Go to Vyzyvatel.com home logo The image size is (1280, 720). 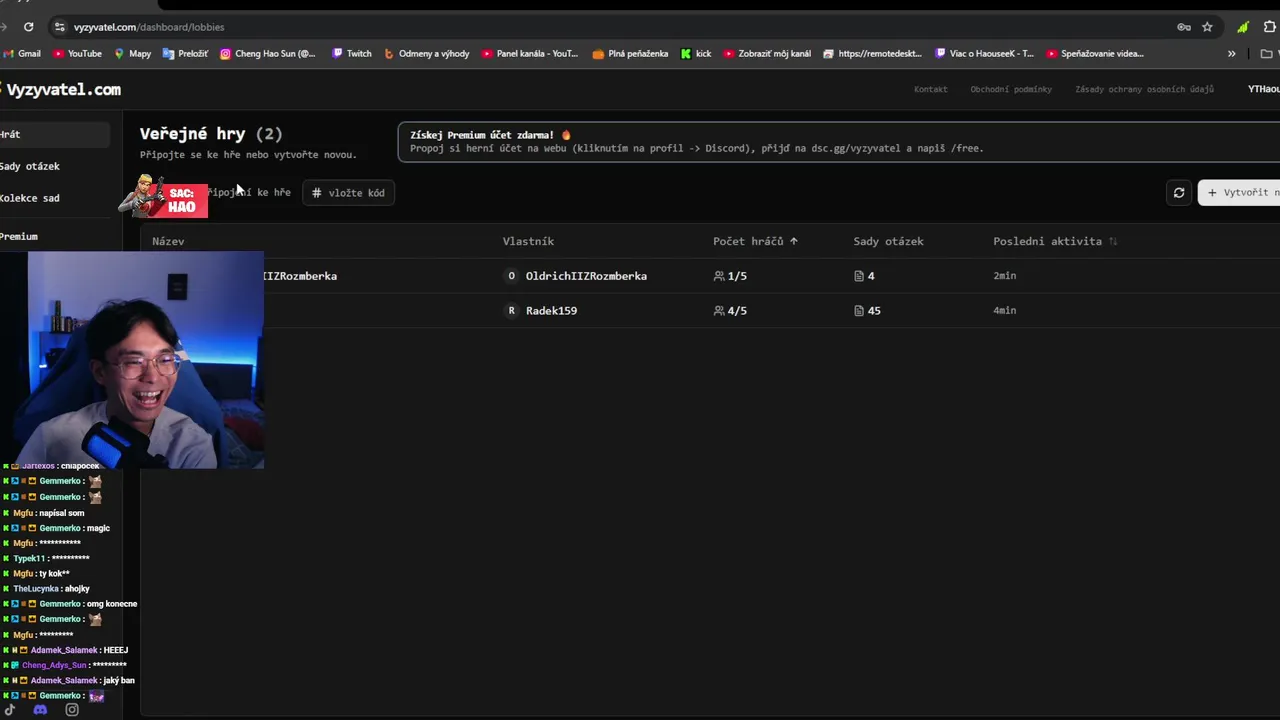pos(61,89)
